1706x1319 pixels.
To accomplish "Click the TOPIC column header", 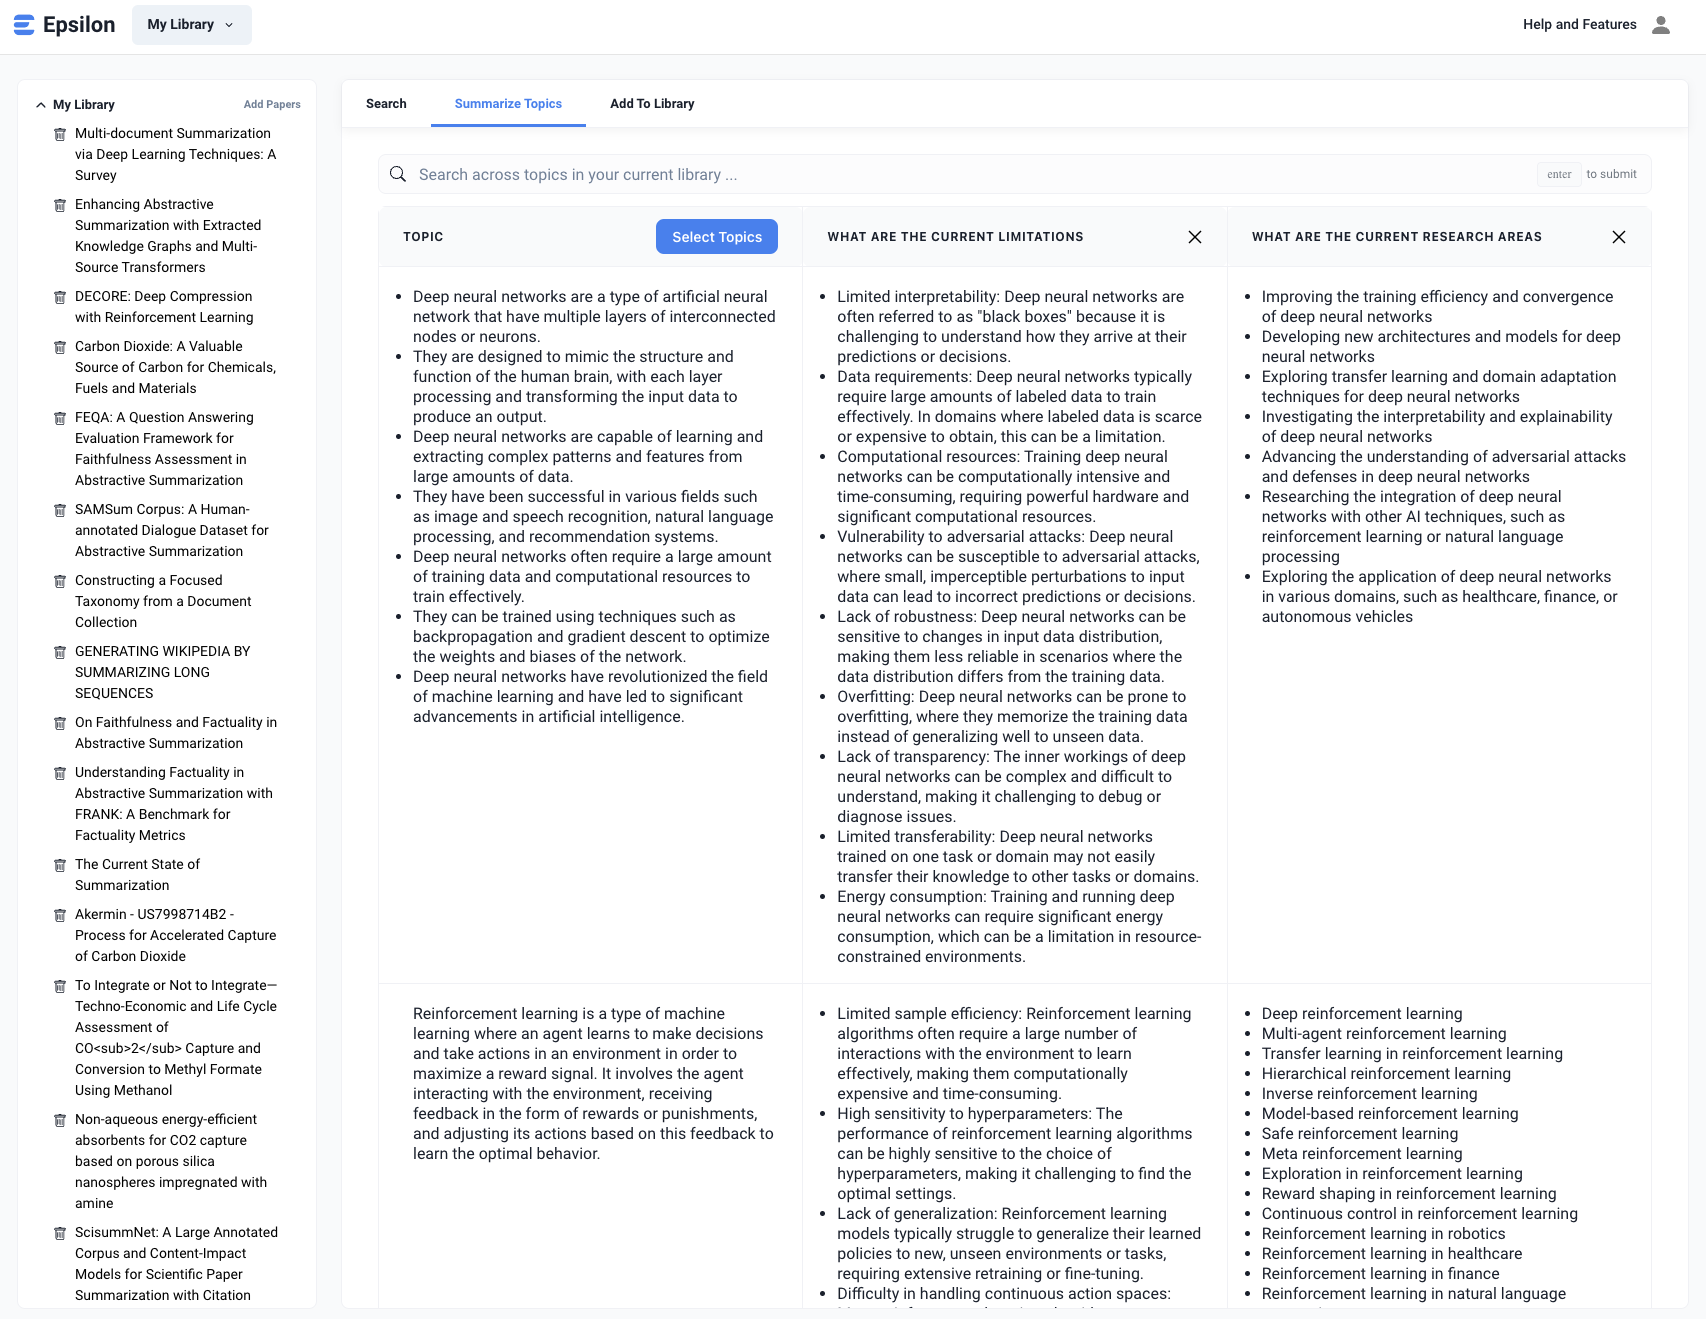I will pyautogui.click(x=423, y=237).
